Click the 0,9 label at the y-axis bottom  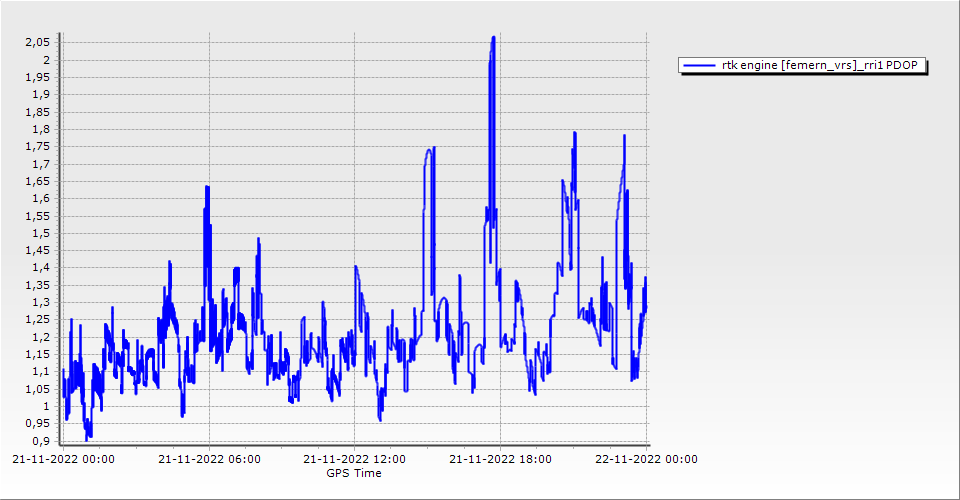[41, 441]
